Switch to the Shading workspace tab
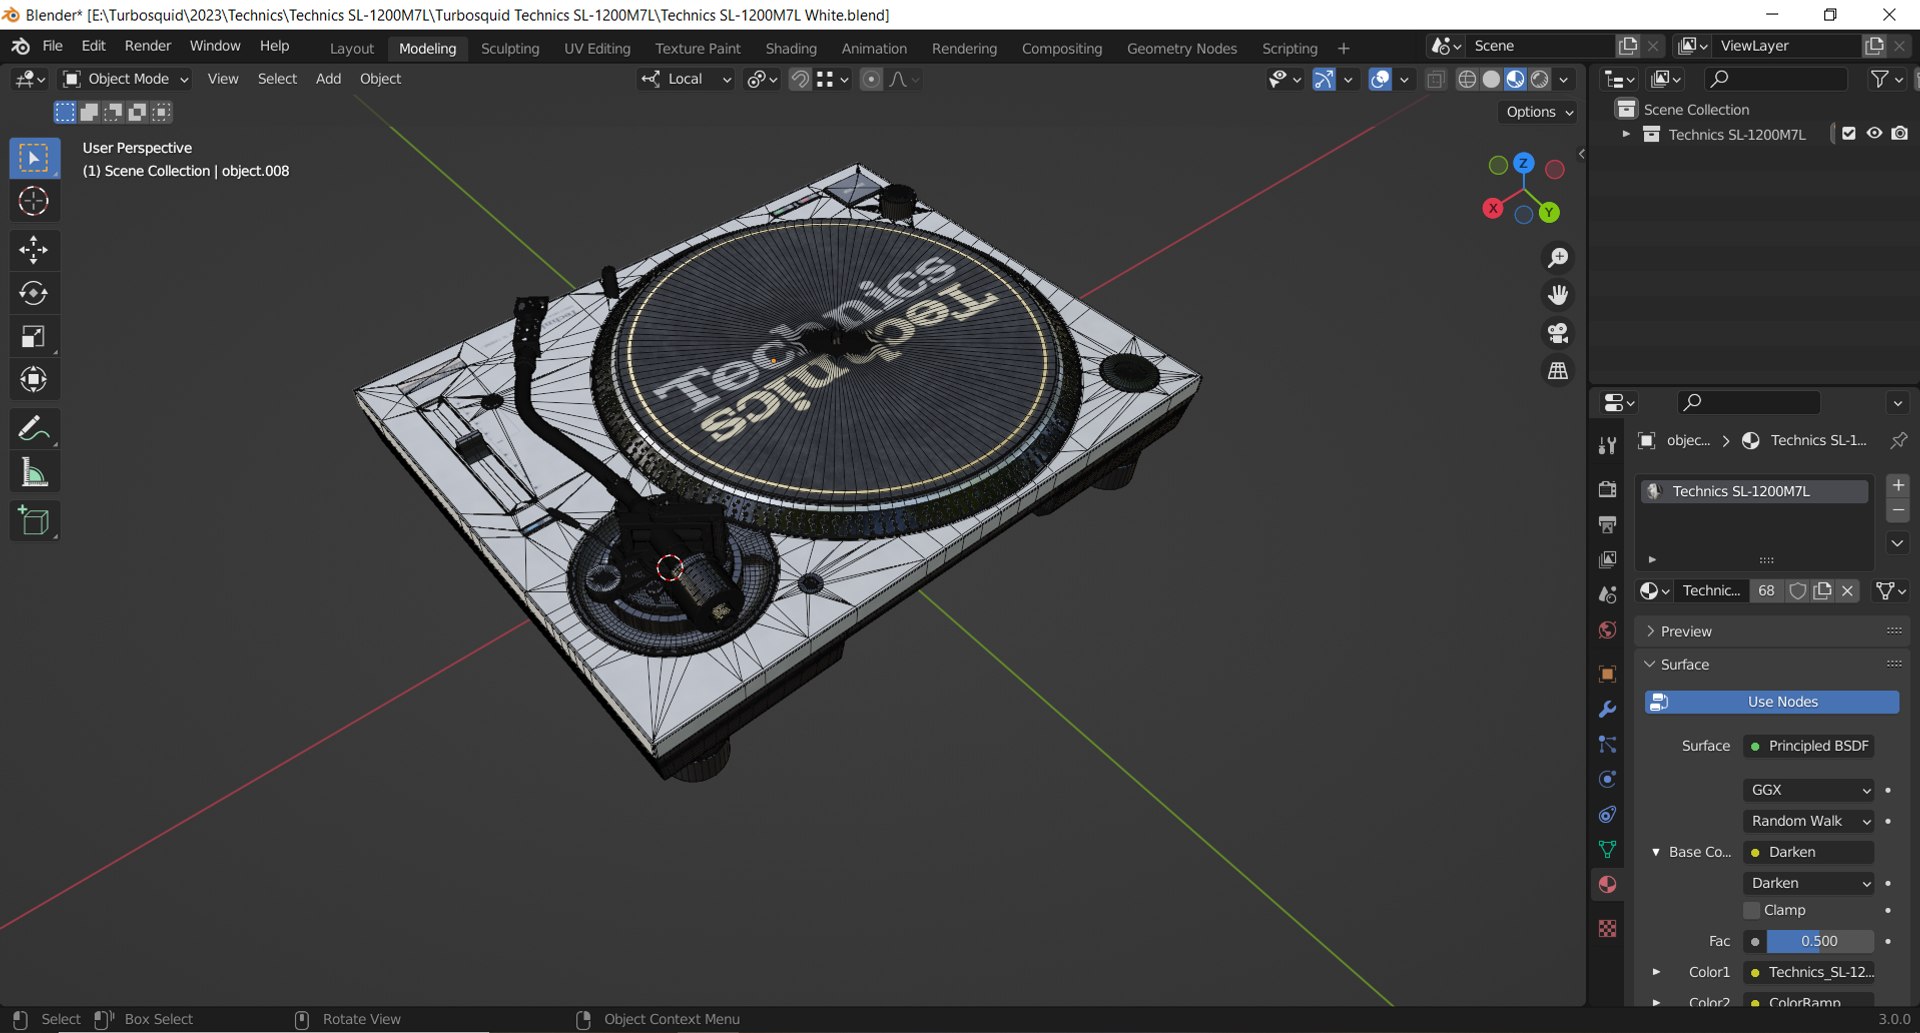1920x1033 pixels. tap(790, 48)
